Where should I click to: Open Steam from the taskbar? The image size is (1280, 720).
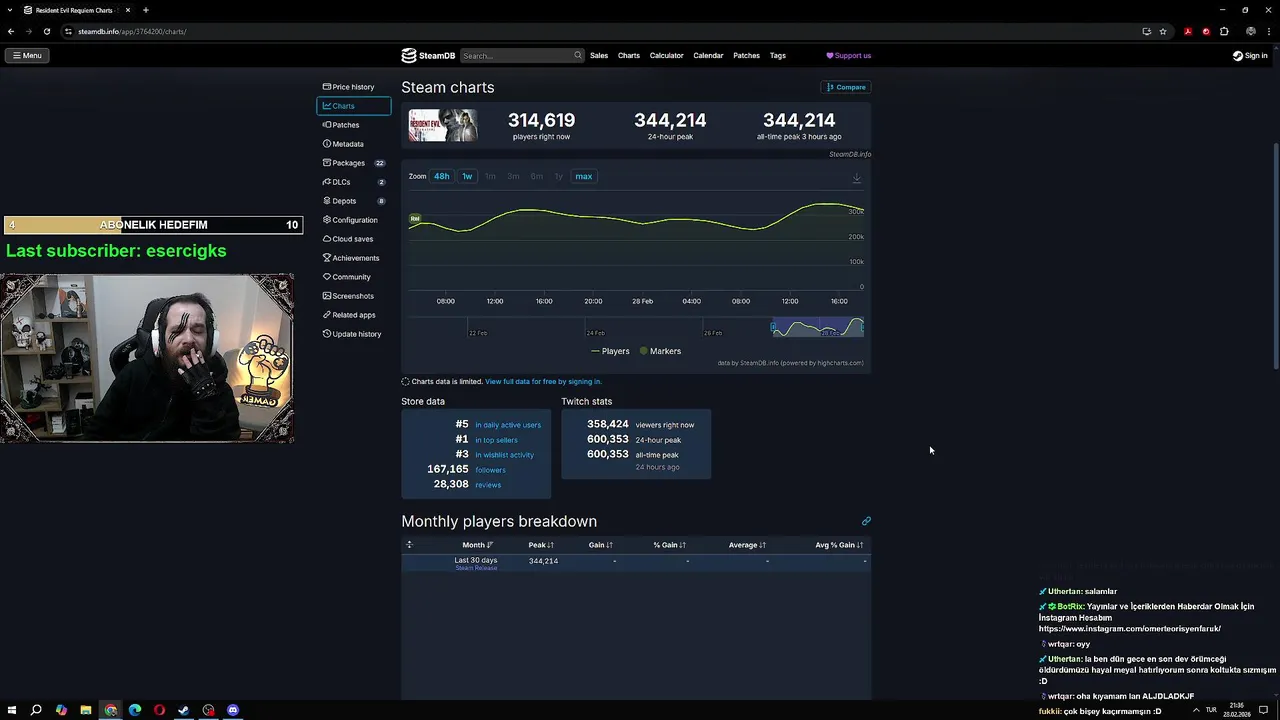coord(184,710)
